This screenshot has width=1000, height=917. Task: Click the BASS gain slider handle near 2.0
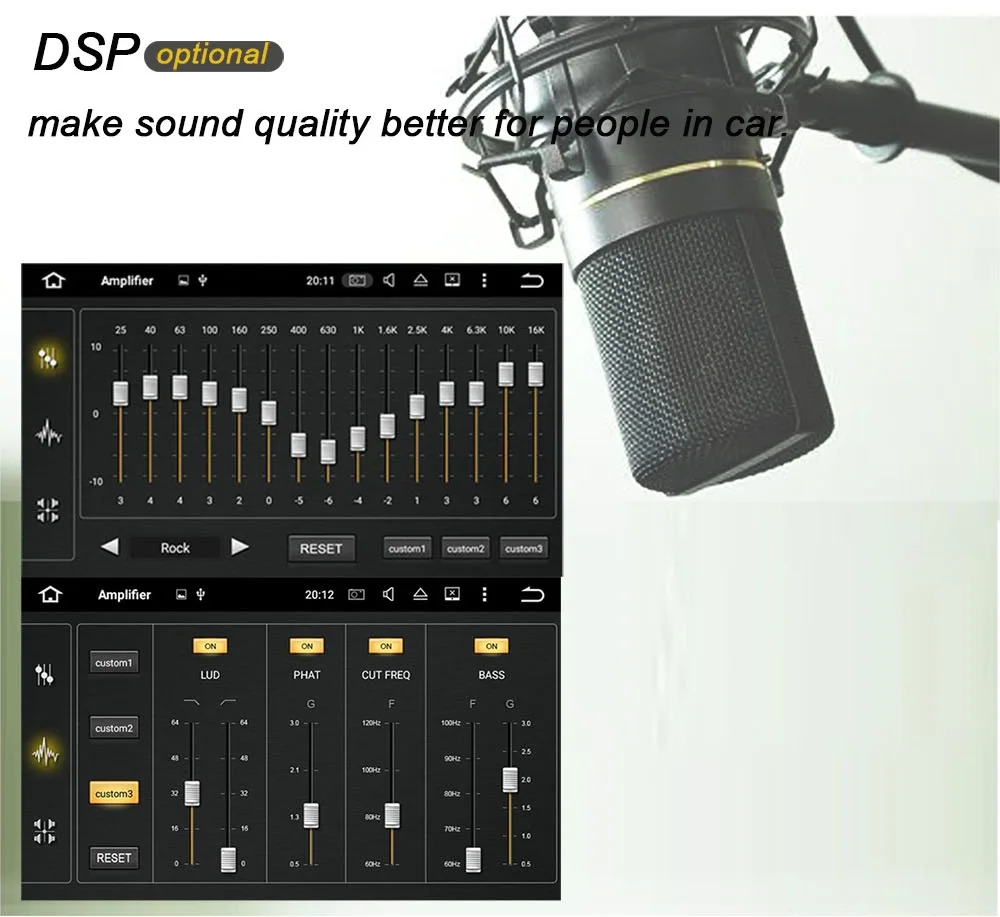pos(510,780)
